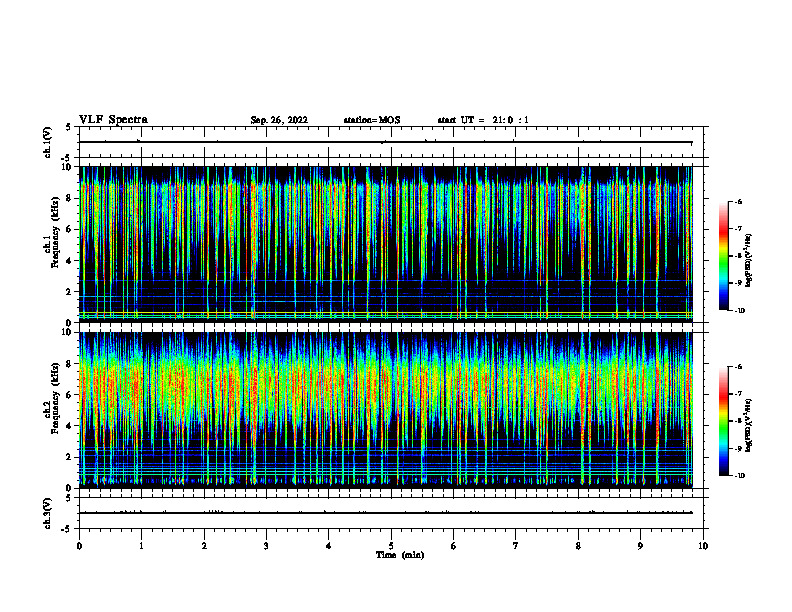
Task: Click the ch.2 frequency tick label 8
Action: click(x=69, y=364)
